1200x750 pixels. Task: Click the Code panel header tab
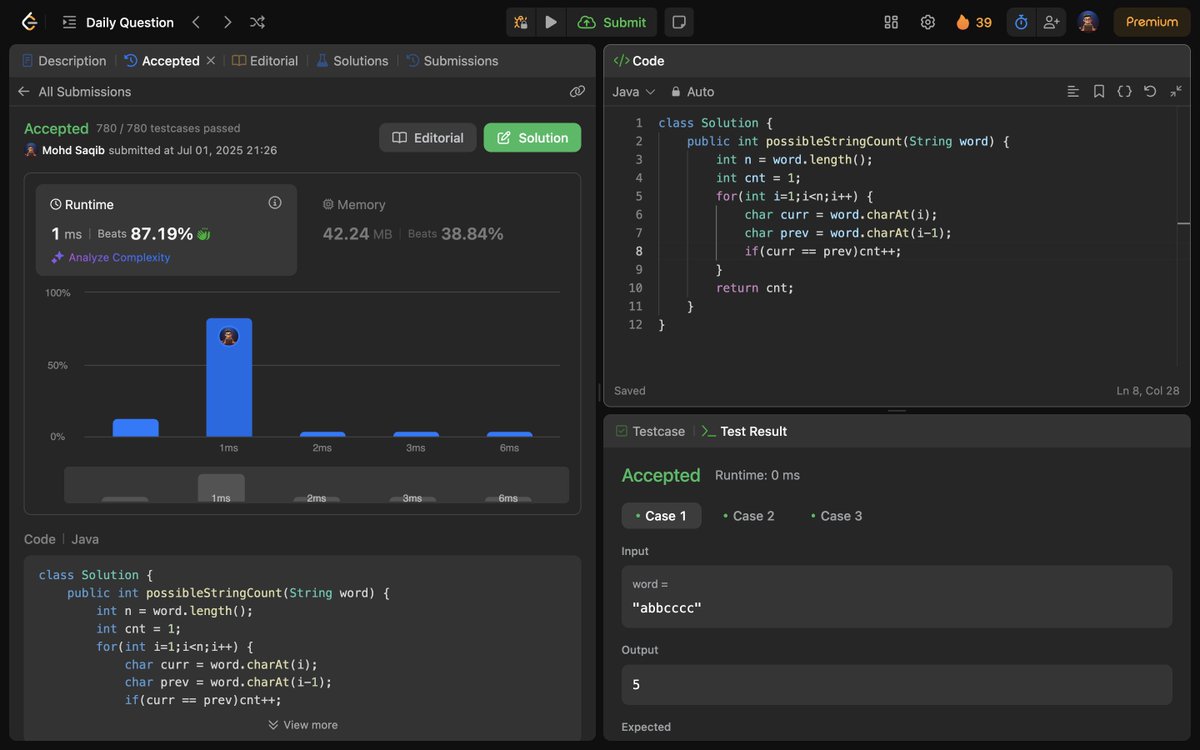point(639,61)
